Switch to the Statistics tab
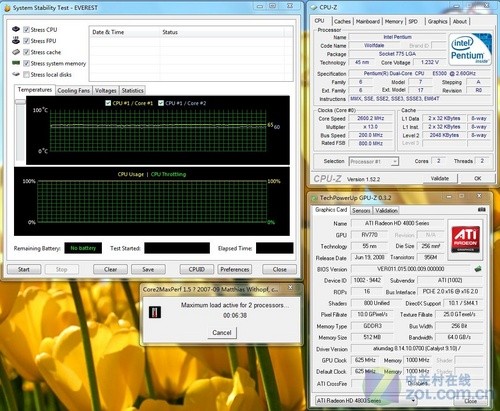Image resolution: width=500 pixels, height=411 pixels. tap(132, 90)
